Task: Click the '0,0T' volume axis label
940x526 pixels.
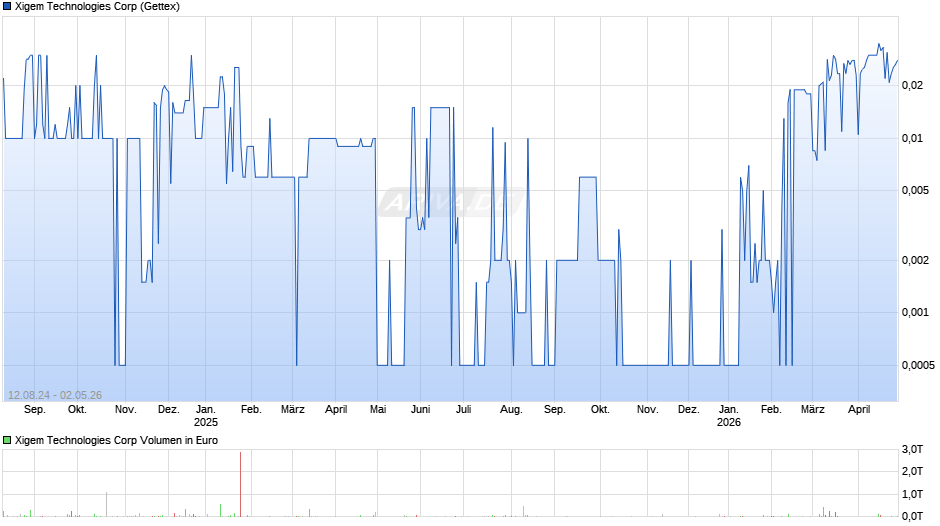Action: 912,516
